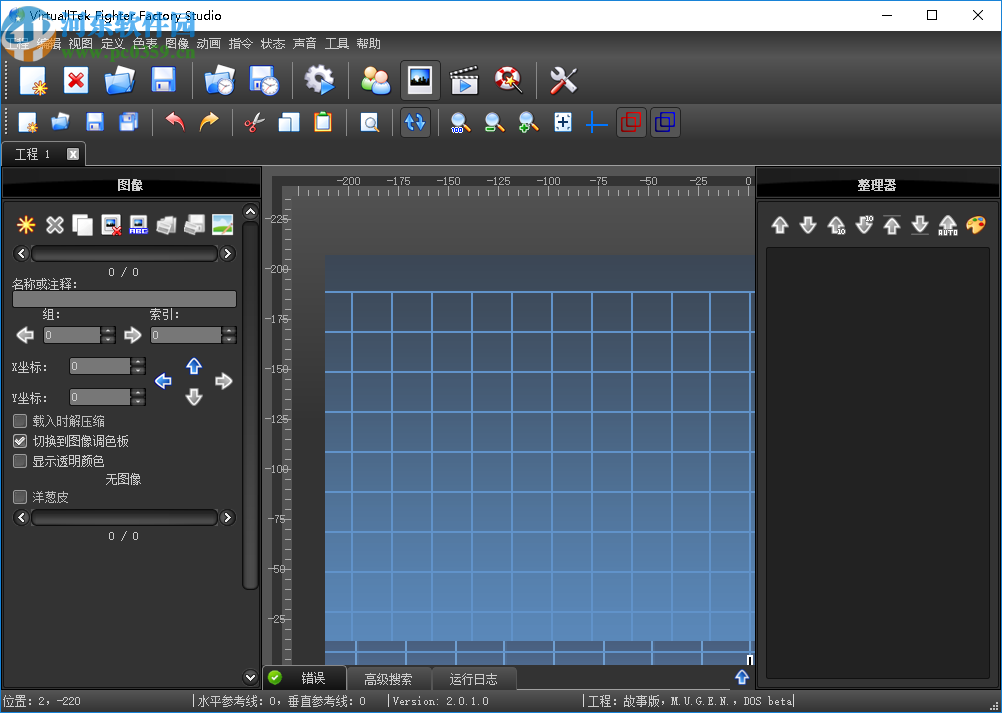Click the orange Redo arrow

[208, 122]
